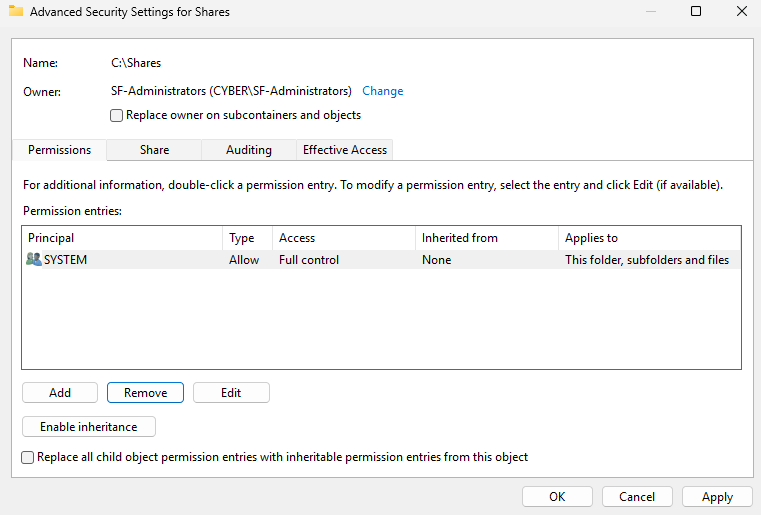Maximize the Advanced Security Settings window

coord(696,12)
